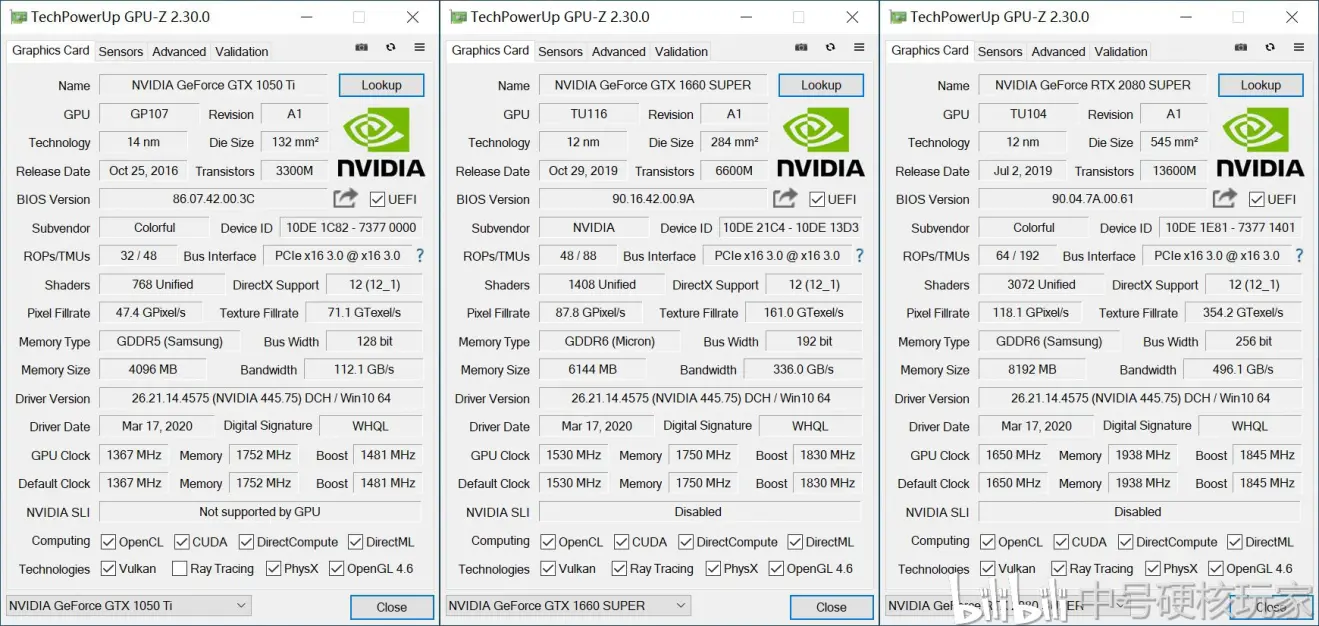
Task: Click the 8192 MB memory size value
Action: click(1032, 369)
